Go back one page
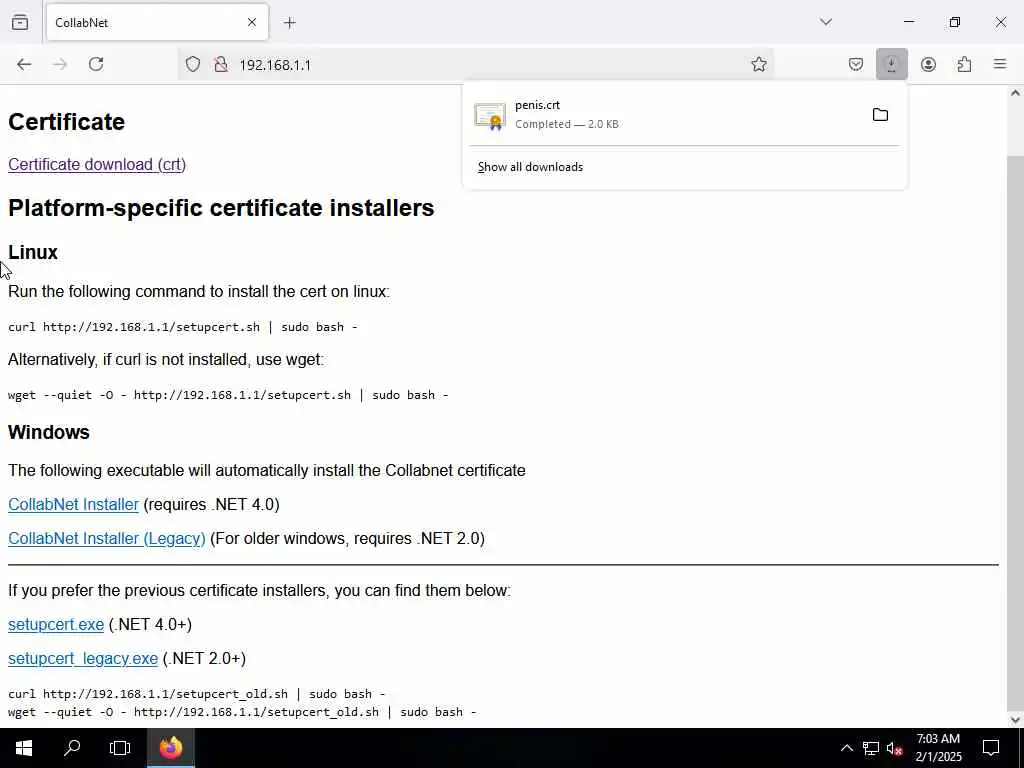This screenshot has height=768, width=1024. [24, 64]
